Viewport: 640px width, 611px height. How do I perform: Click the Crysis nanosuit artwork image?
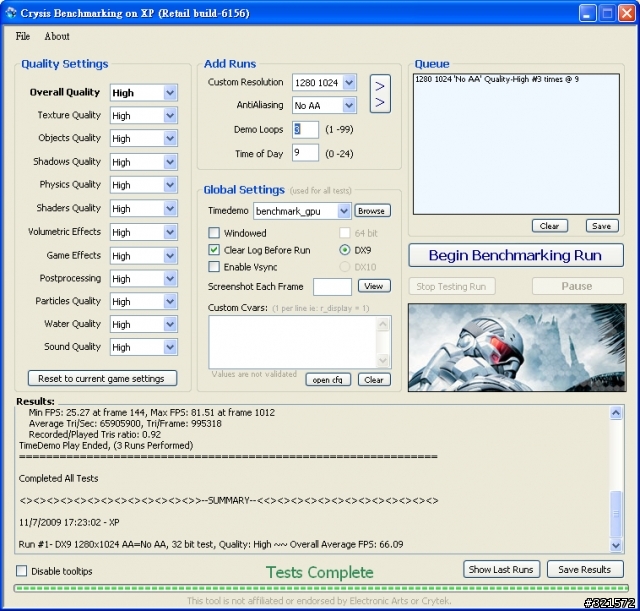517,347
